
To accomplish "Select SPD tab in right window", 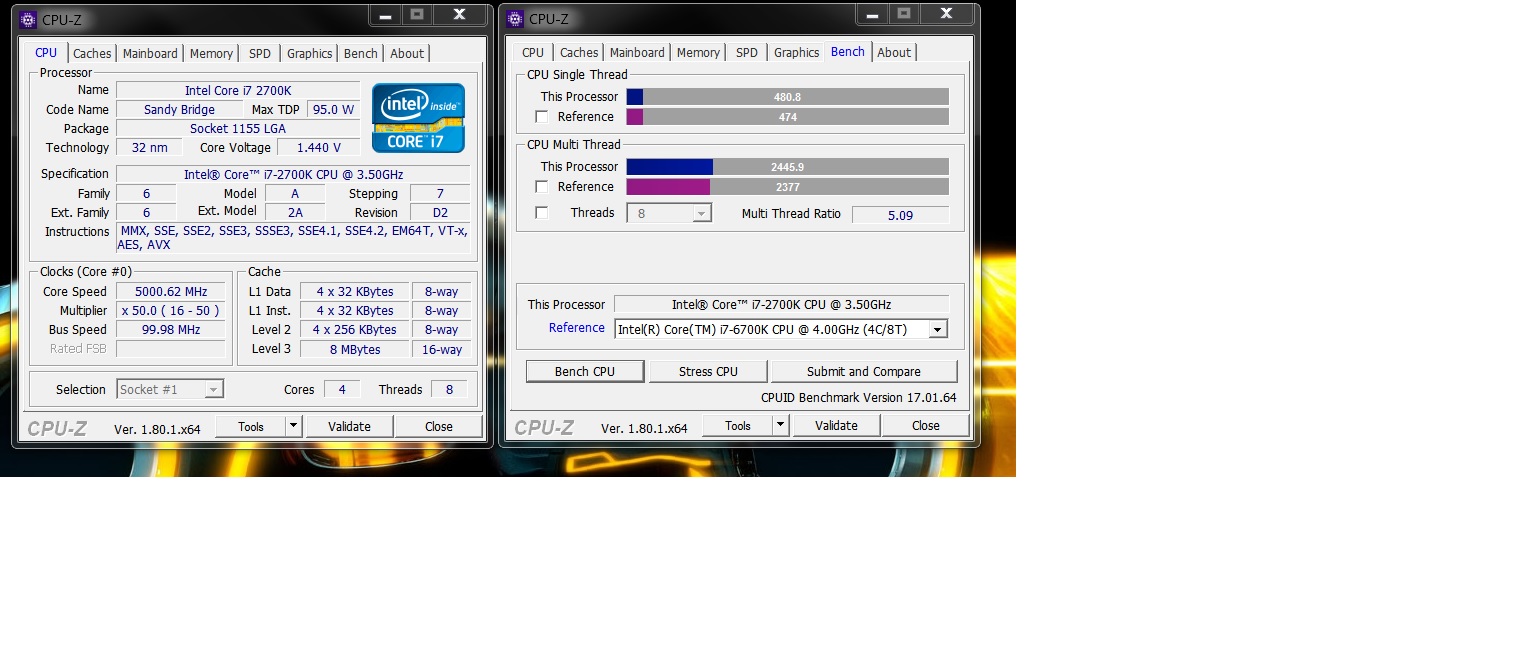I will click(x=746, y=53).
